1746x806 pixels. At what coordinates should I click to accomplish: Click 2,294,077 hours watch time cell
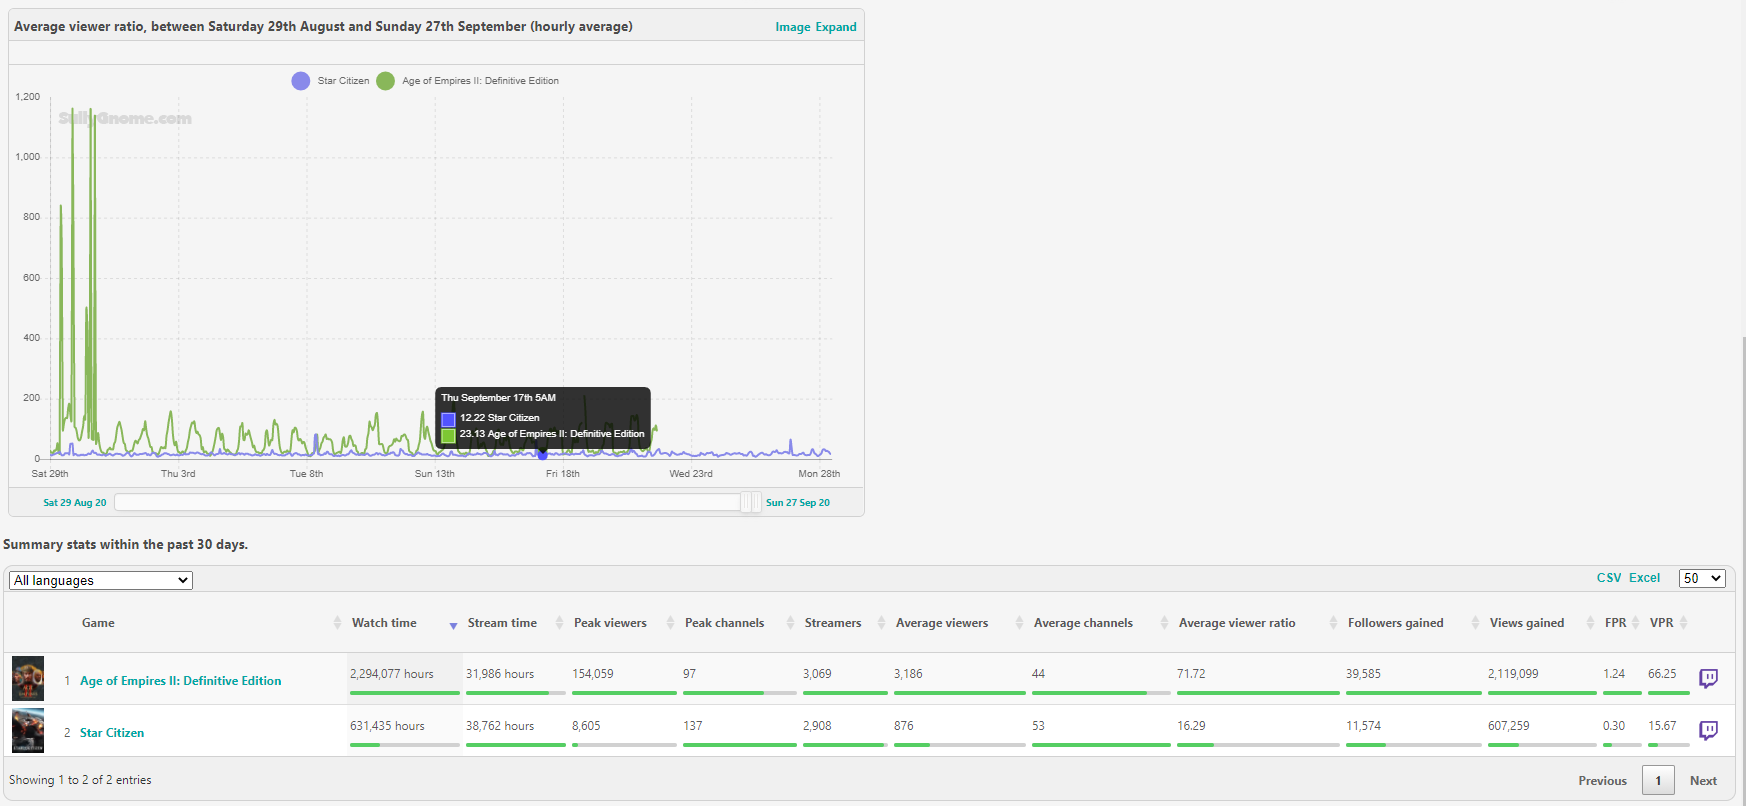[x=392, y=674]
